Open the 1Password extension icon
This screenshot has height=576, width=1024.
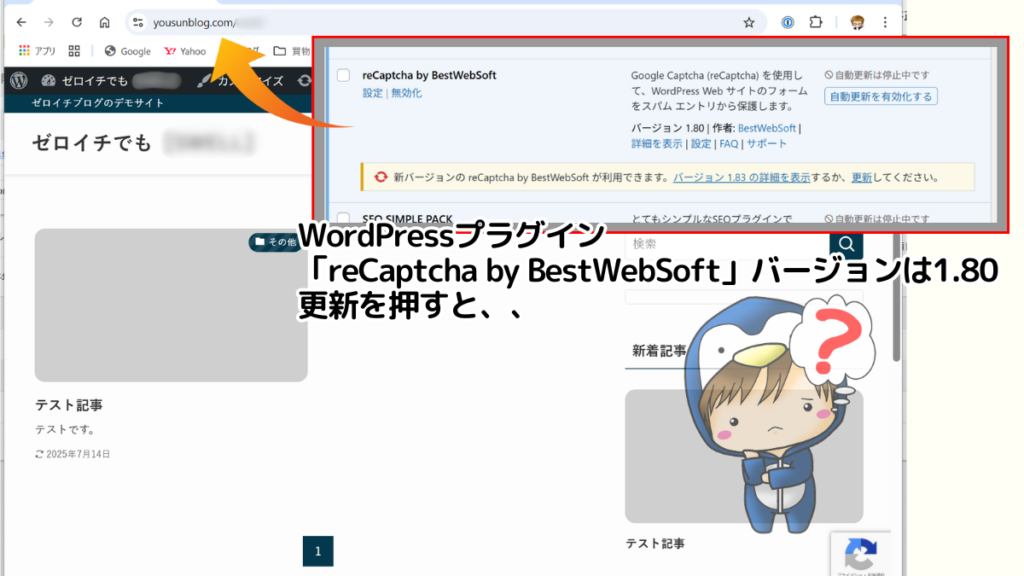click(x=788, y=22)
